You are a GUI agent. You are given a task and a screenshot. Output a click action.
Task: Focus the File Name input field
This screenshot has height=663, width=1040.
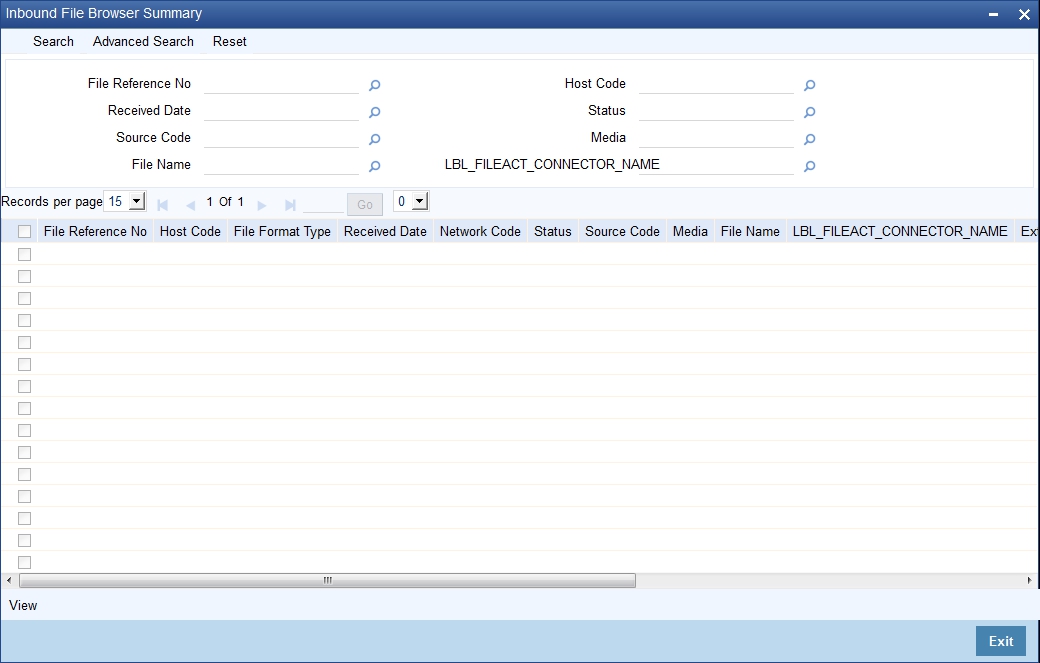click(x=281, y=166)
